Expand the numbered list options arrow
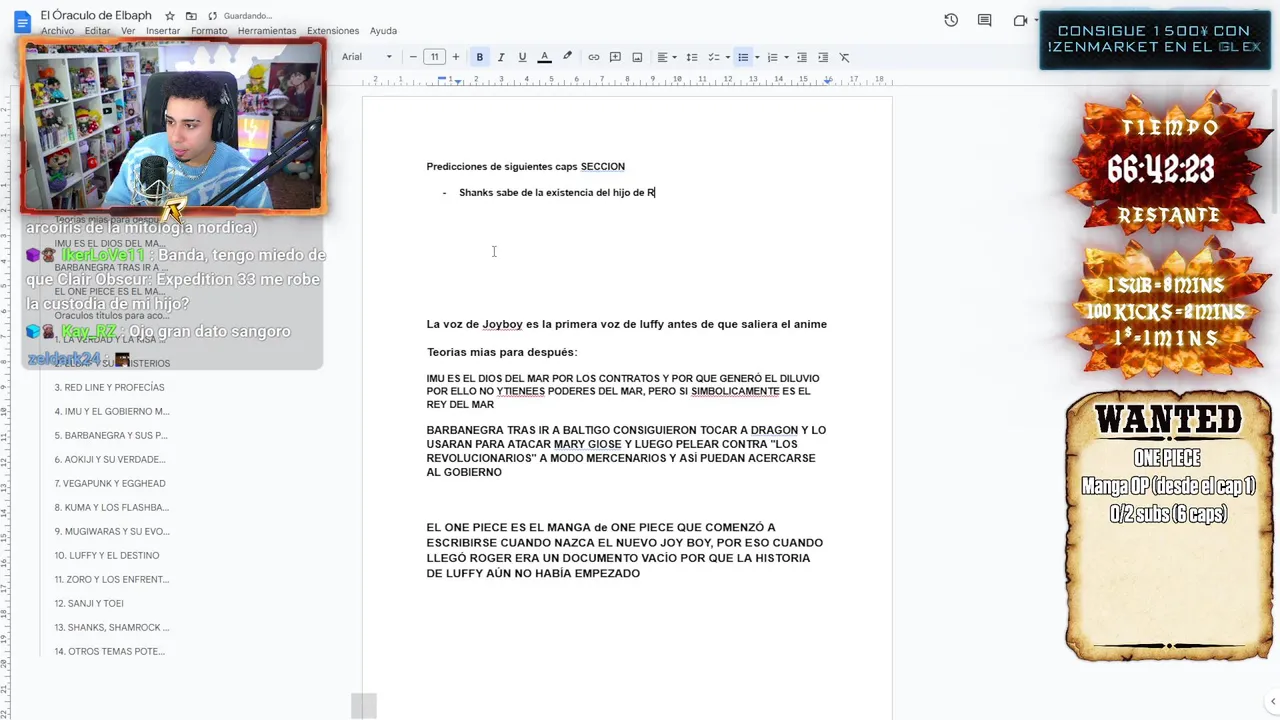 786,57
